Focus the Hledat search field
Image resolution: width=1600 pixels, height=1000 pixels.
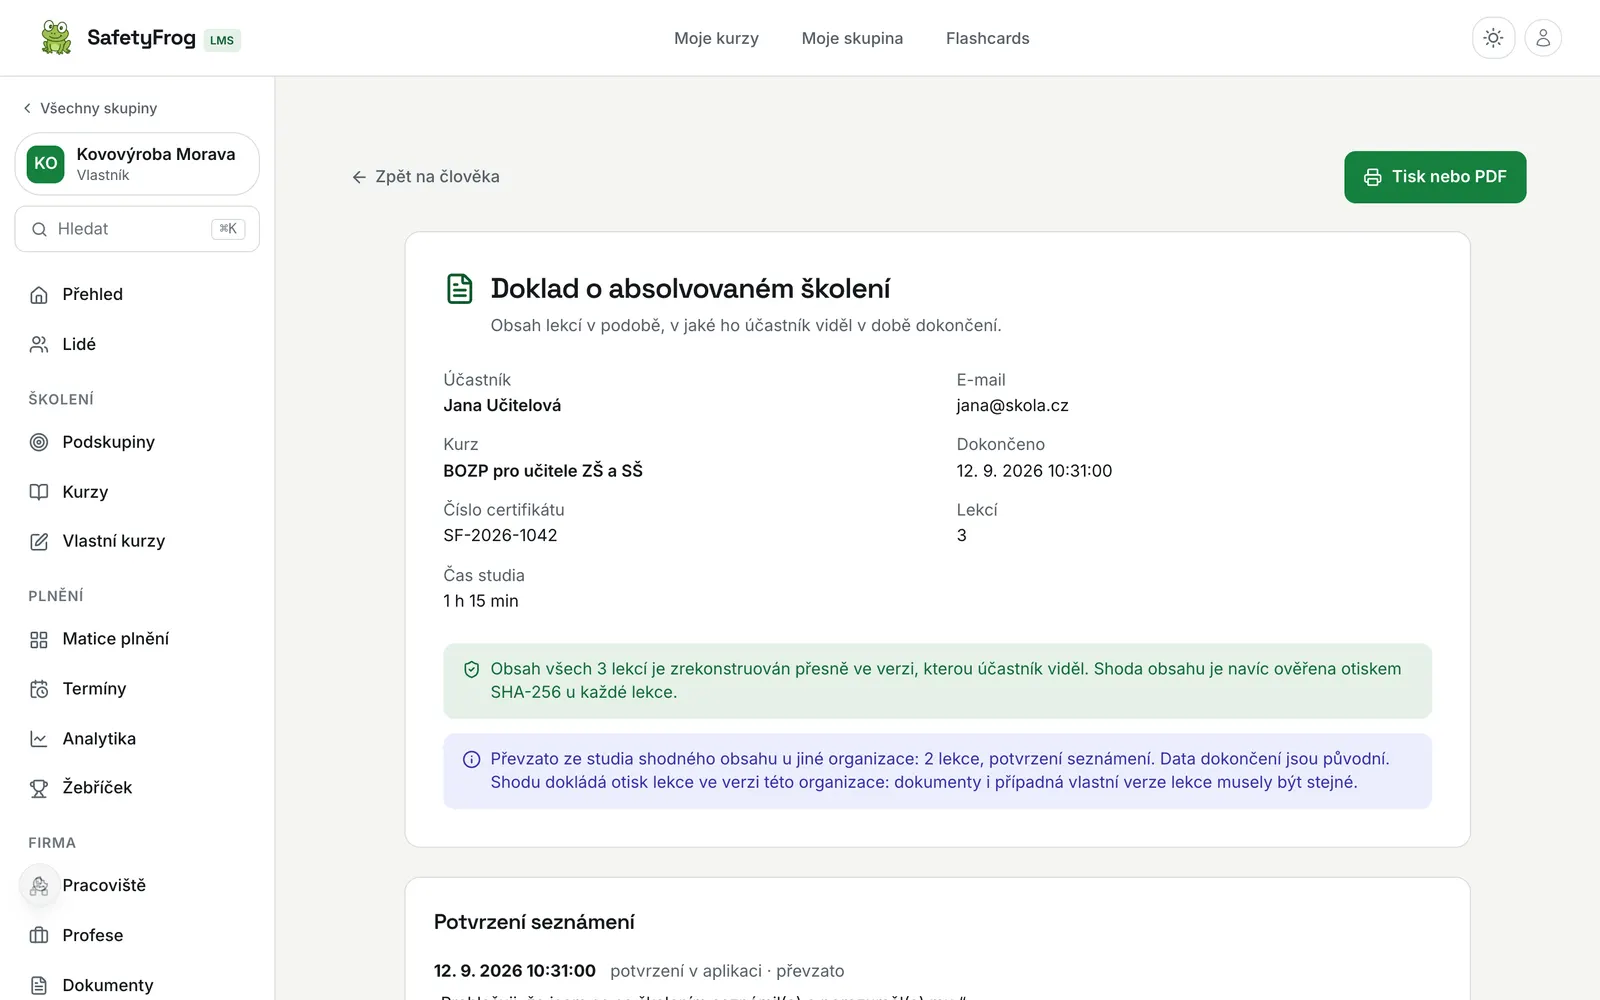pos(137,229)
